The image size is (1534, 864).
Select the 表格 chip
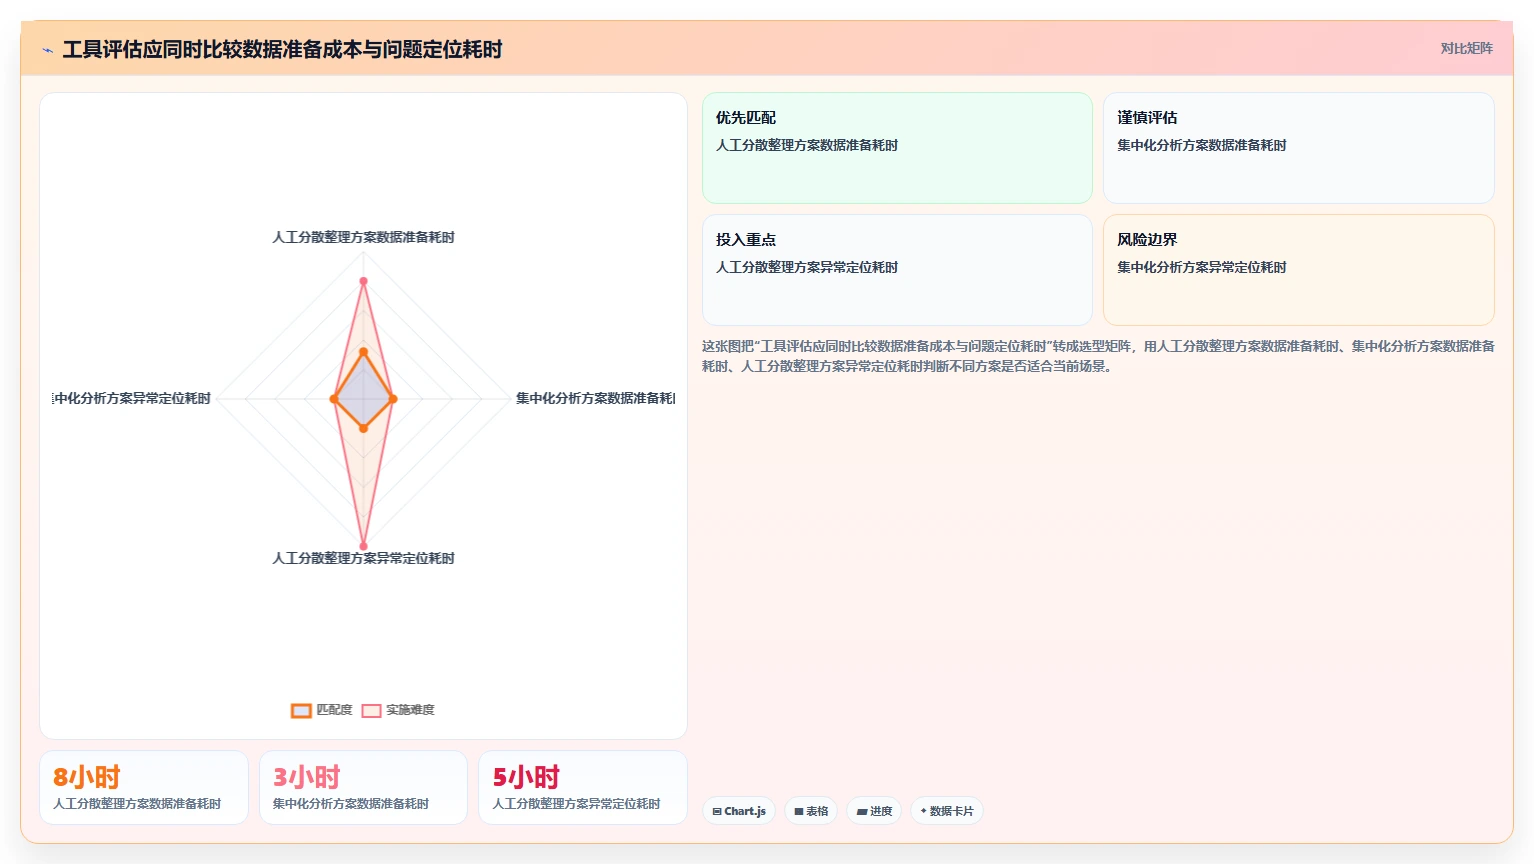pyautogui.click(x=811, y=811)
